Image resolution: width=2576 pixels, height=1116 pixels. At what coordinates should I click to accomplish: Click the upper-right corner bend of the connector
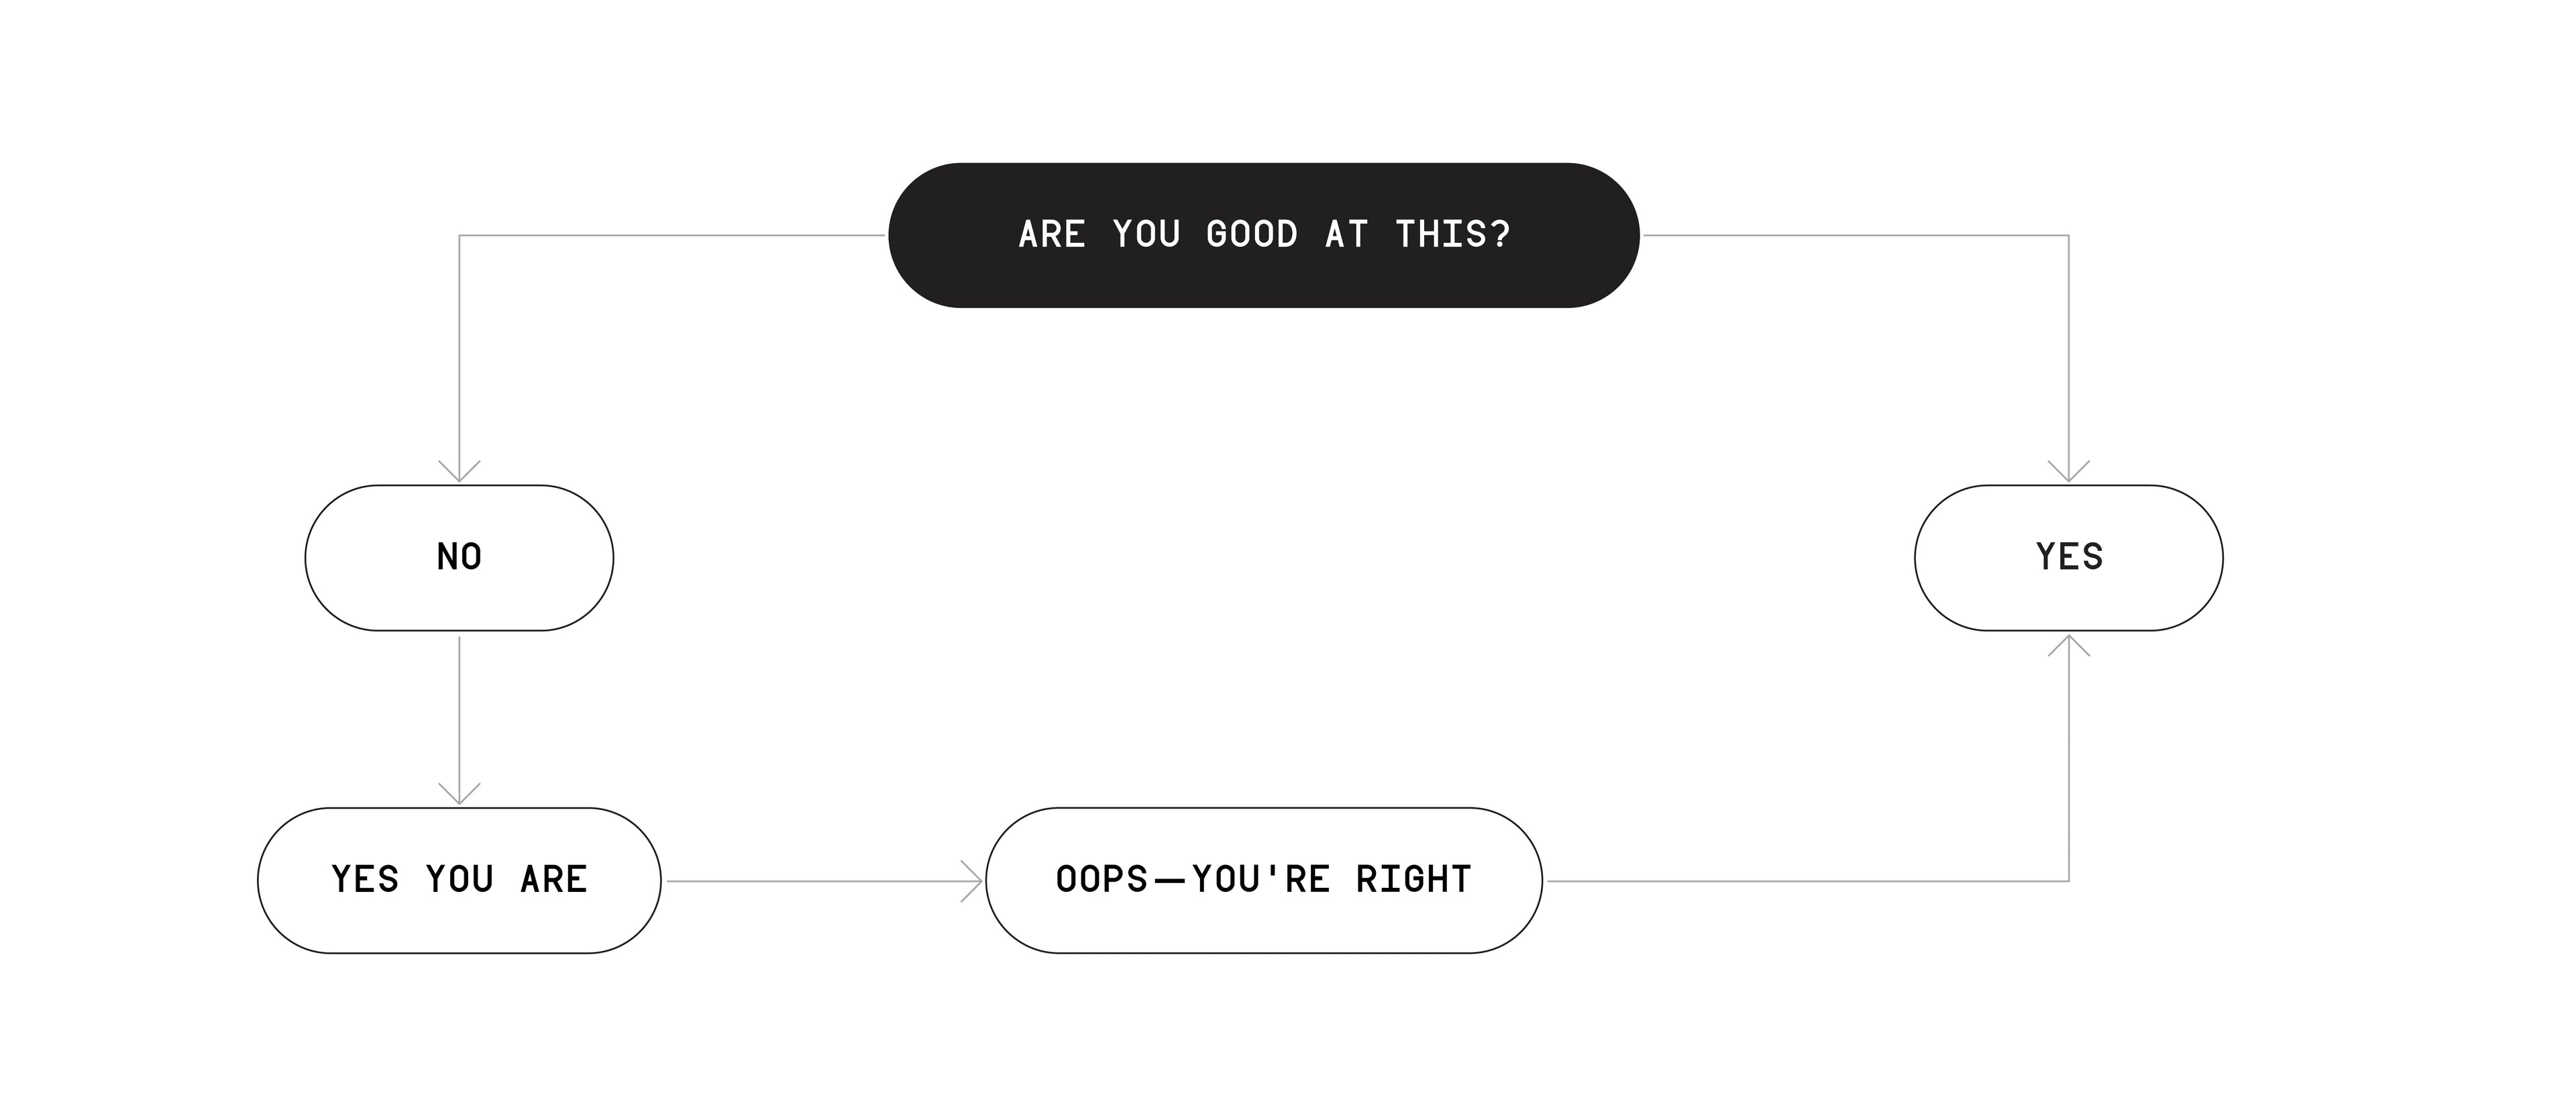tap(2069, 236)
